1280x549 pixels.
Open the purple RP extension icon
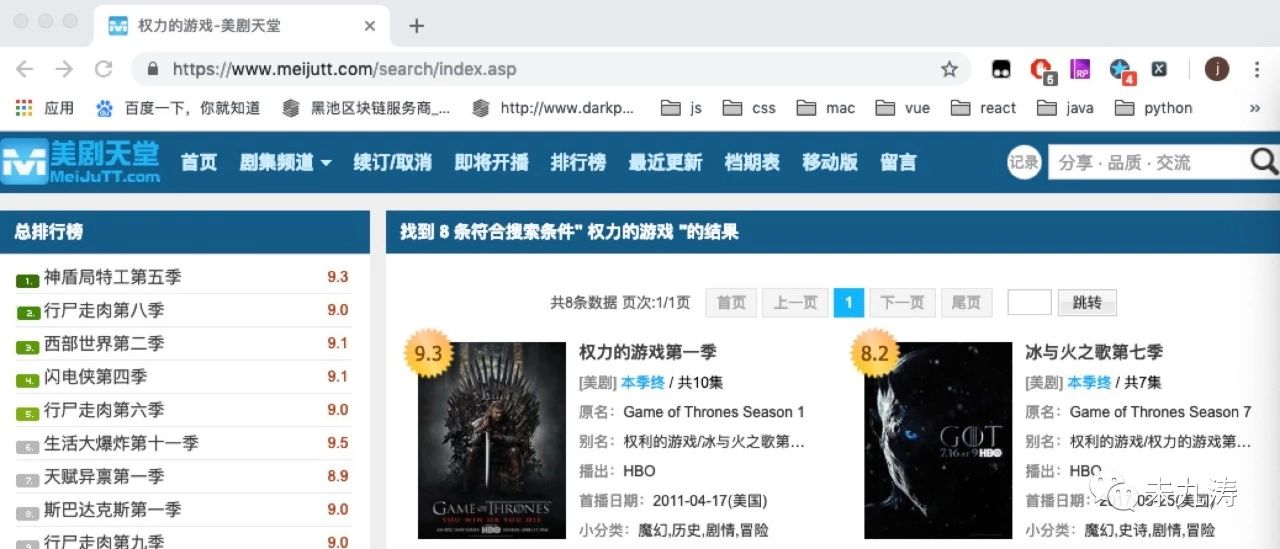pos(1080,69)
